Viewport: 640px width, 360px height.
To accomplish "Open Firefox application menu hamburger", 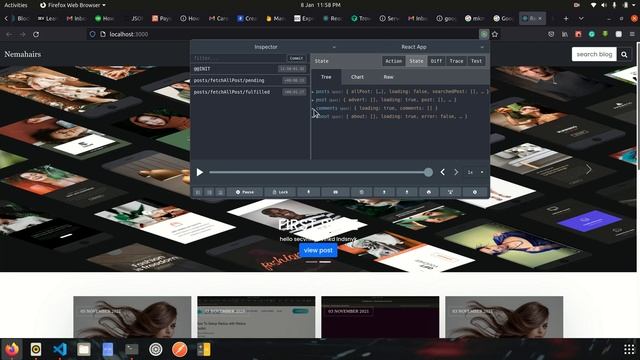I will [632, 34].
